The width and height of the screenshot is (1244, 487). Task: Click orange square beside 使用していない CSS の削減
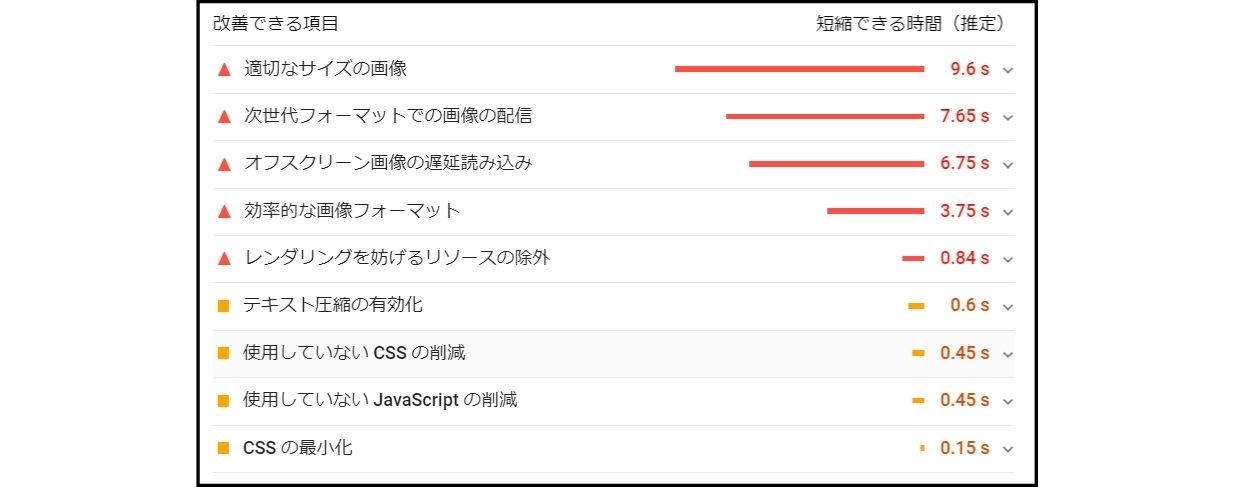coord(223,353)
